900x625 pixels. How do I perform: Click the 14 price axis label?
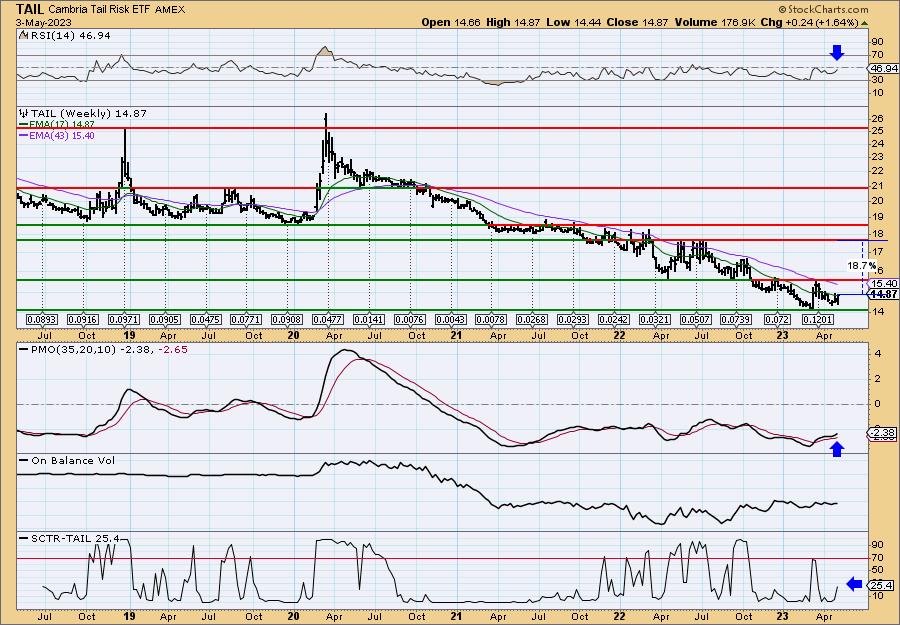coord(877,312)
